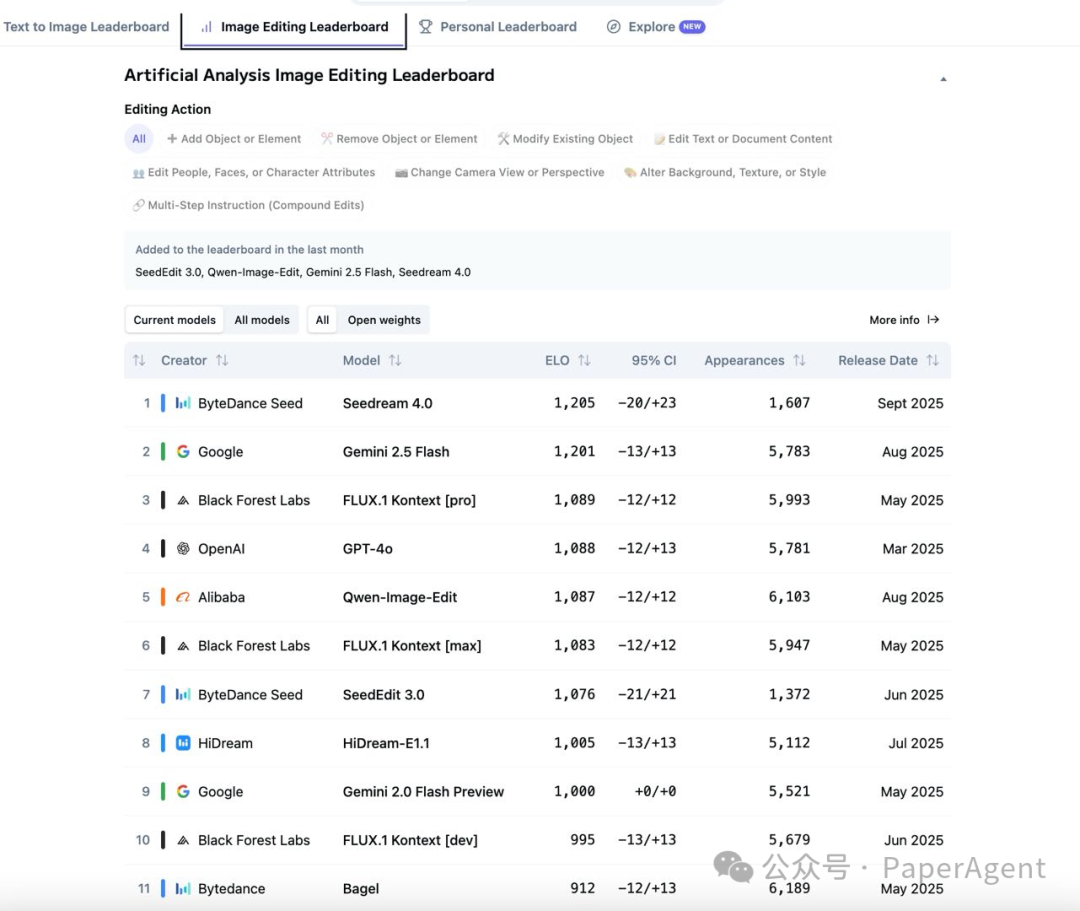1080x911 pixels.
Task: Open the FLUX.1 Kontext [pro] model entry
Action: click(409, 501)
